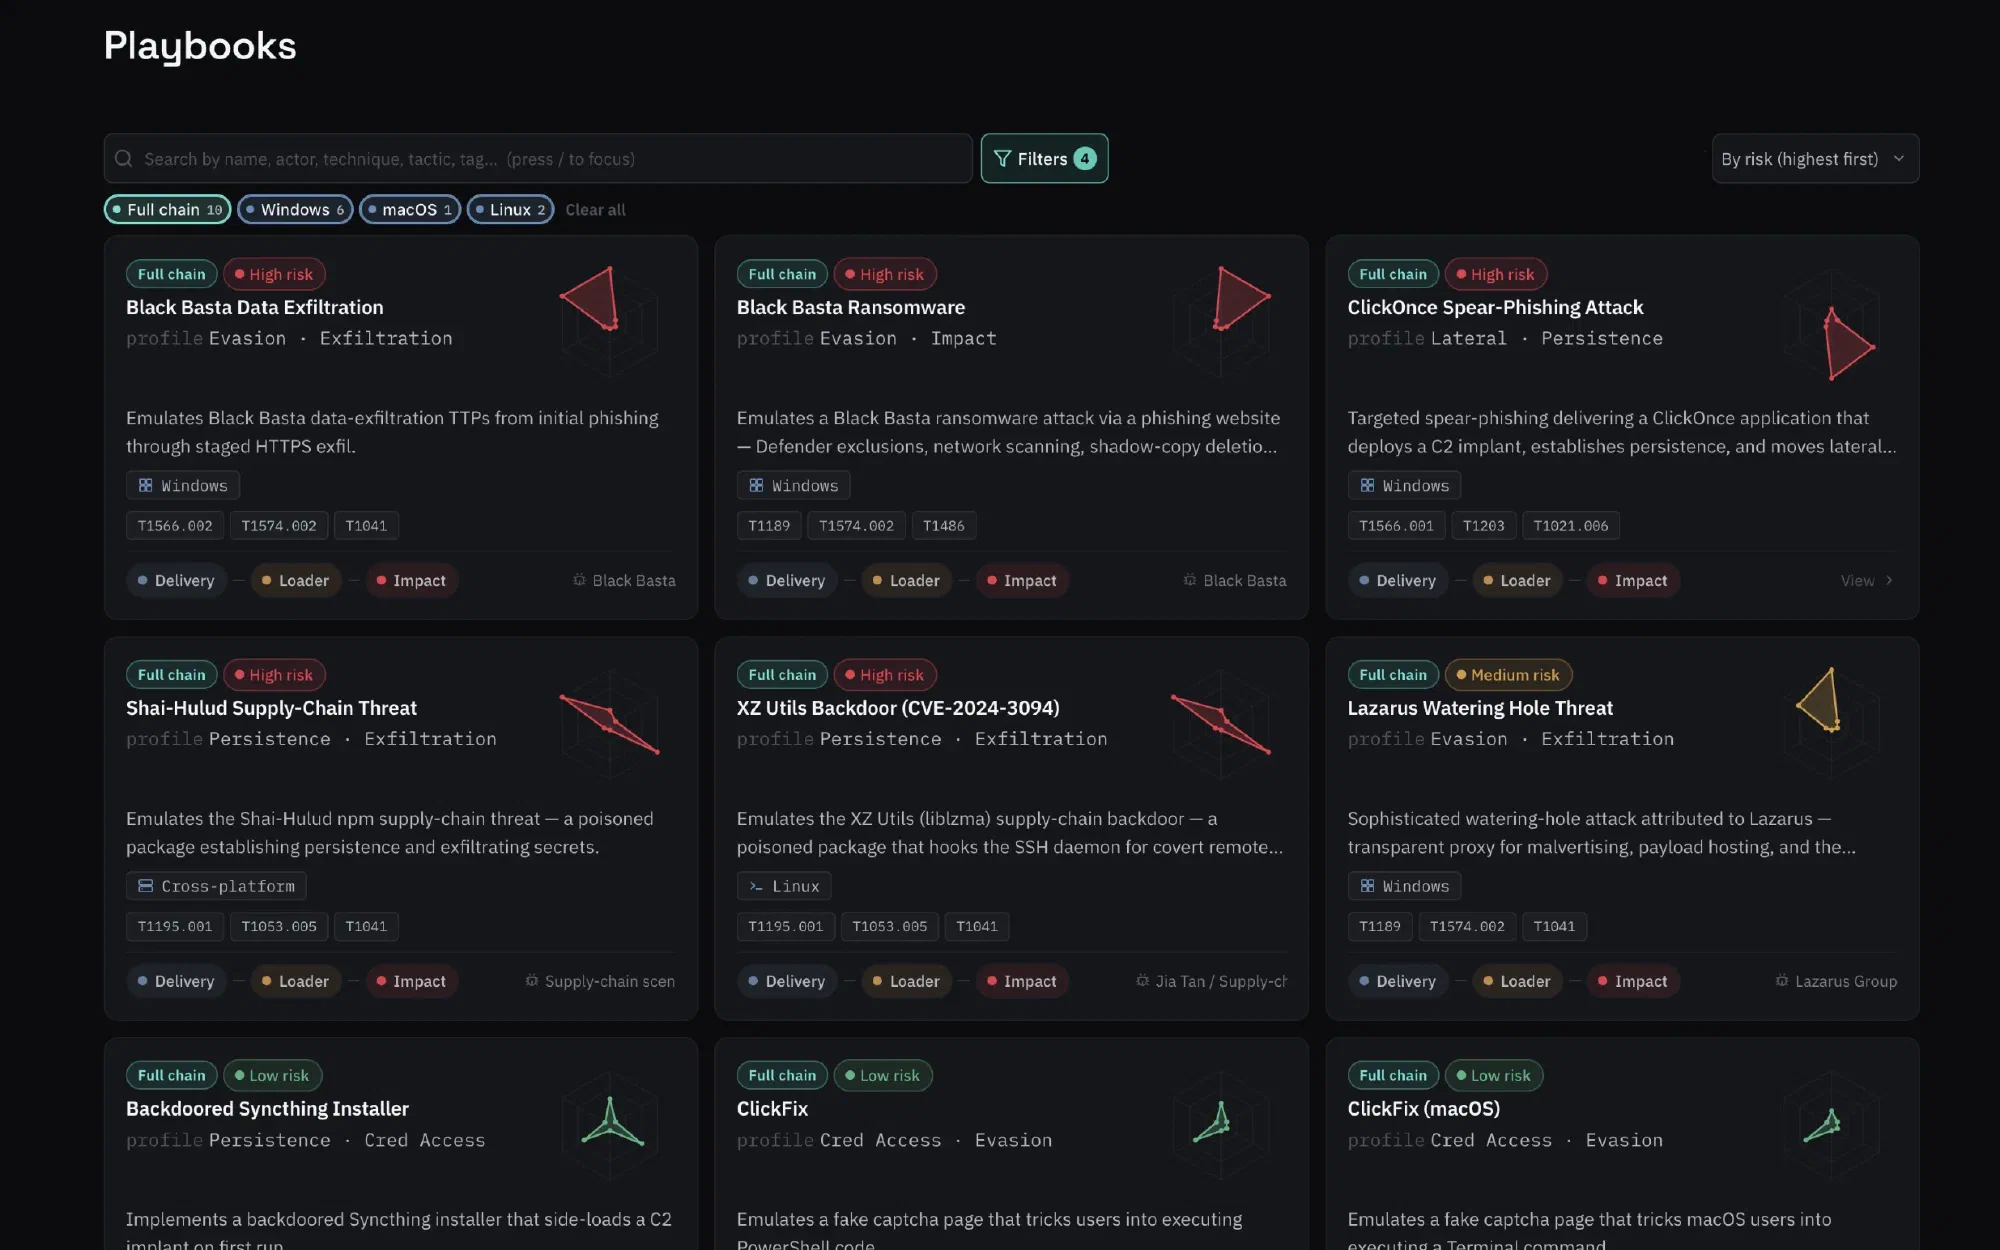2000x1250 pixels.
Task: Click Windows platform icon on Lazarus card
Action: (1367, 886)
